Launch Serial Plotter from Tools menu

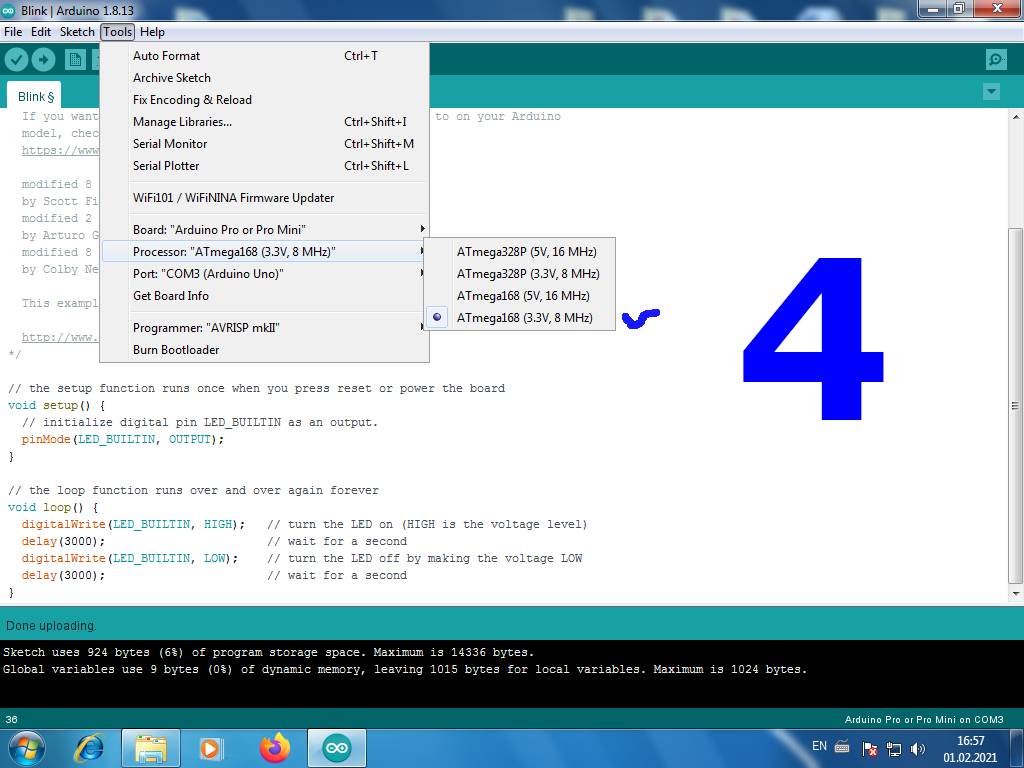(x=264, y=166)
